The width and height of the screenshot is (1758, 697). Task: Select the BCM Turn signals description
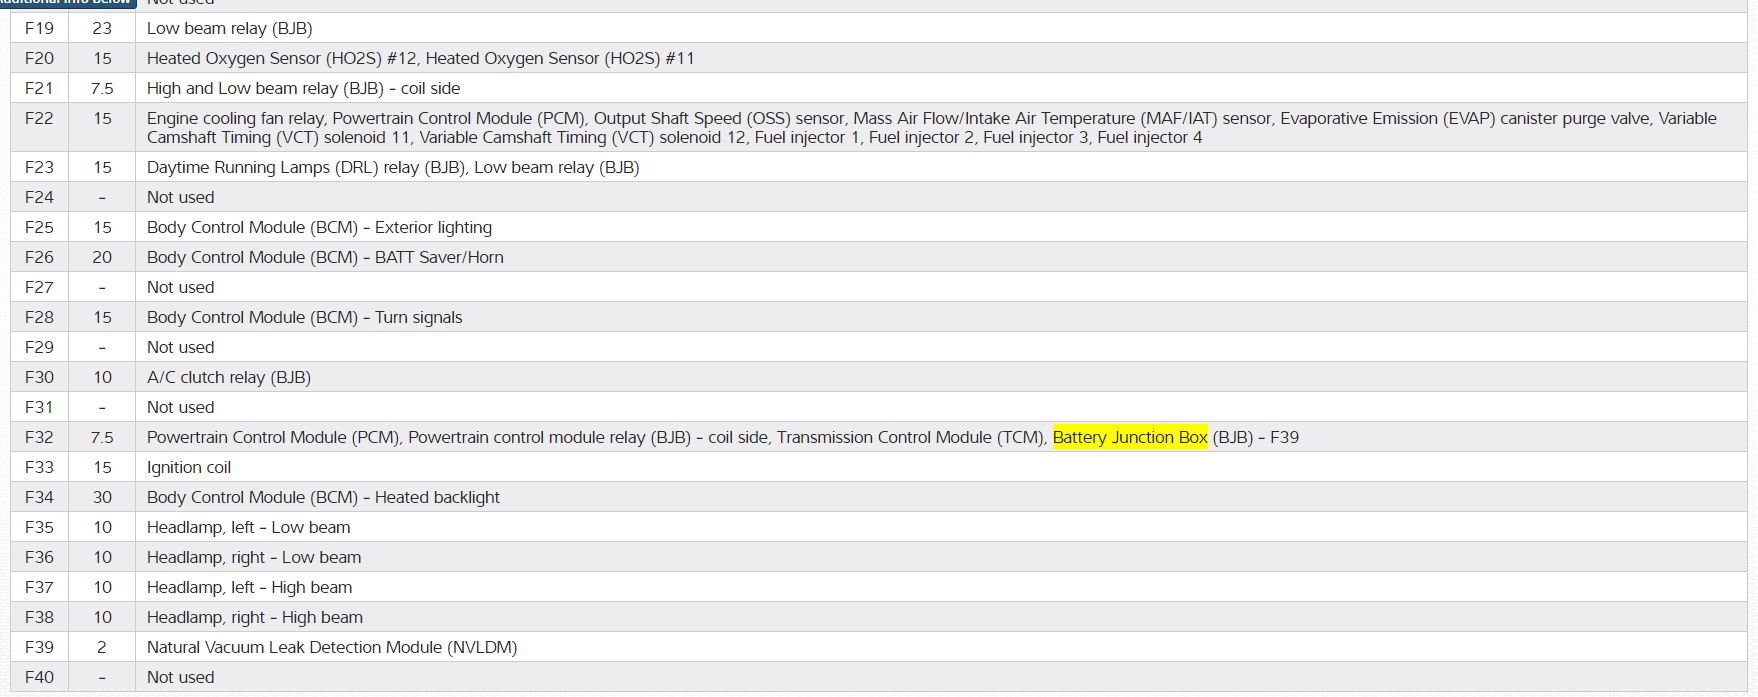pyautogui.click(x=304, y=317)
